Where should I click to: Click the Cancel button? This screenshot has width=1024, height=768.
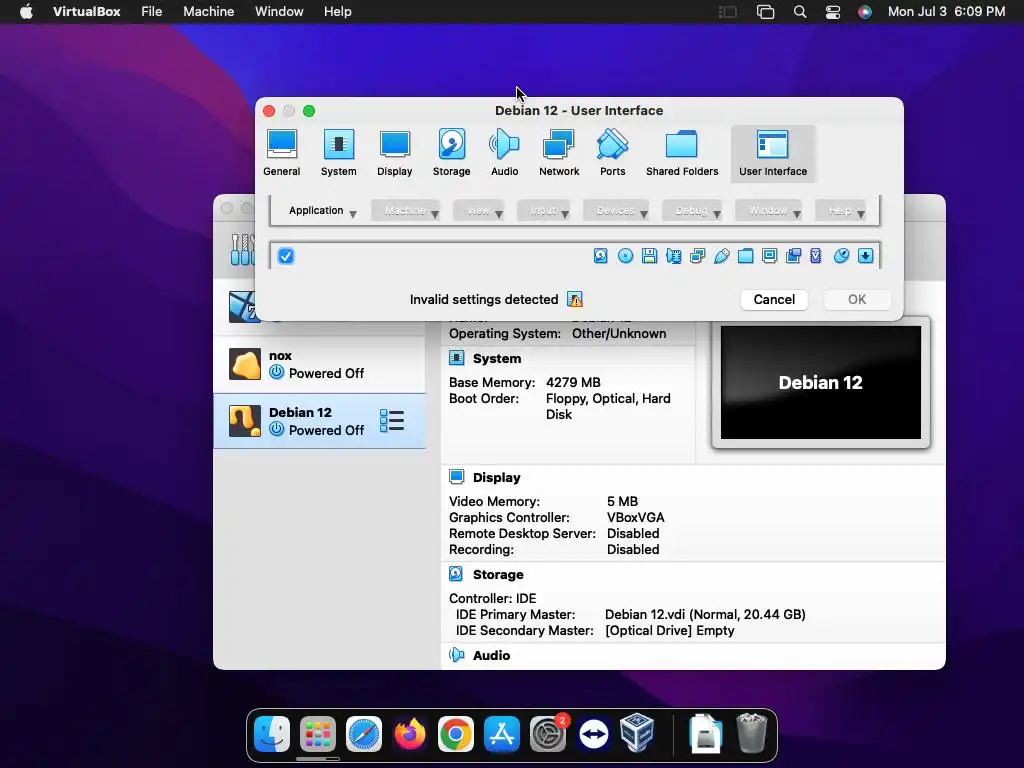tap(774, 300)
